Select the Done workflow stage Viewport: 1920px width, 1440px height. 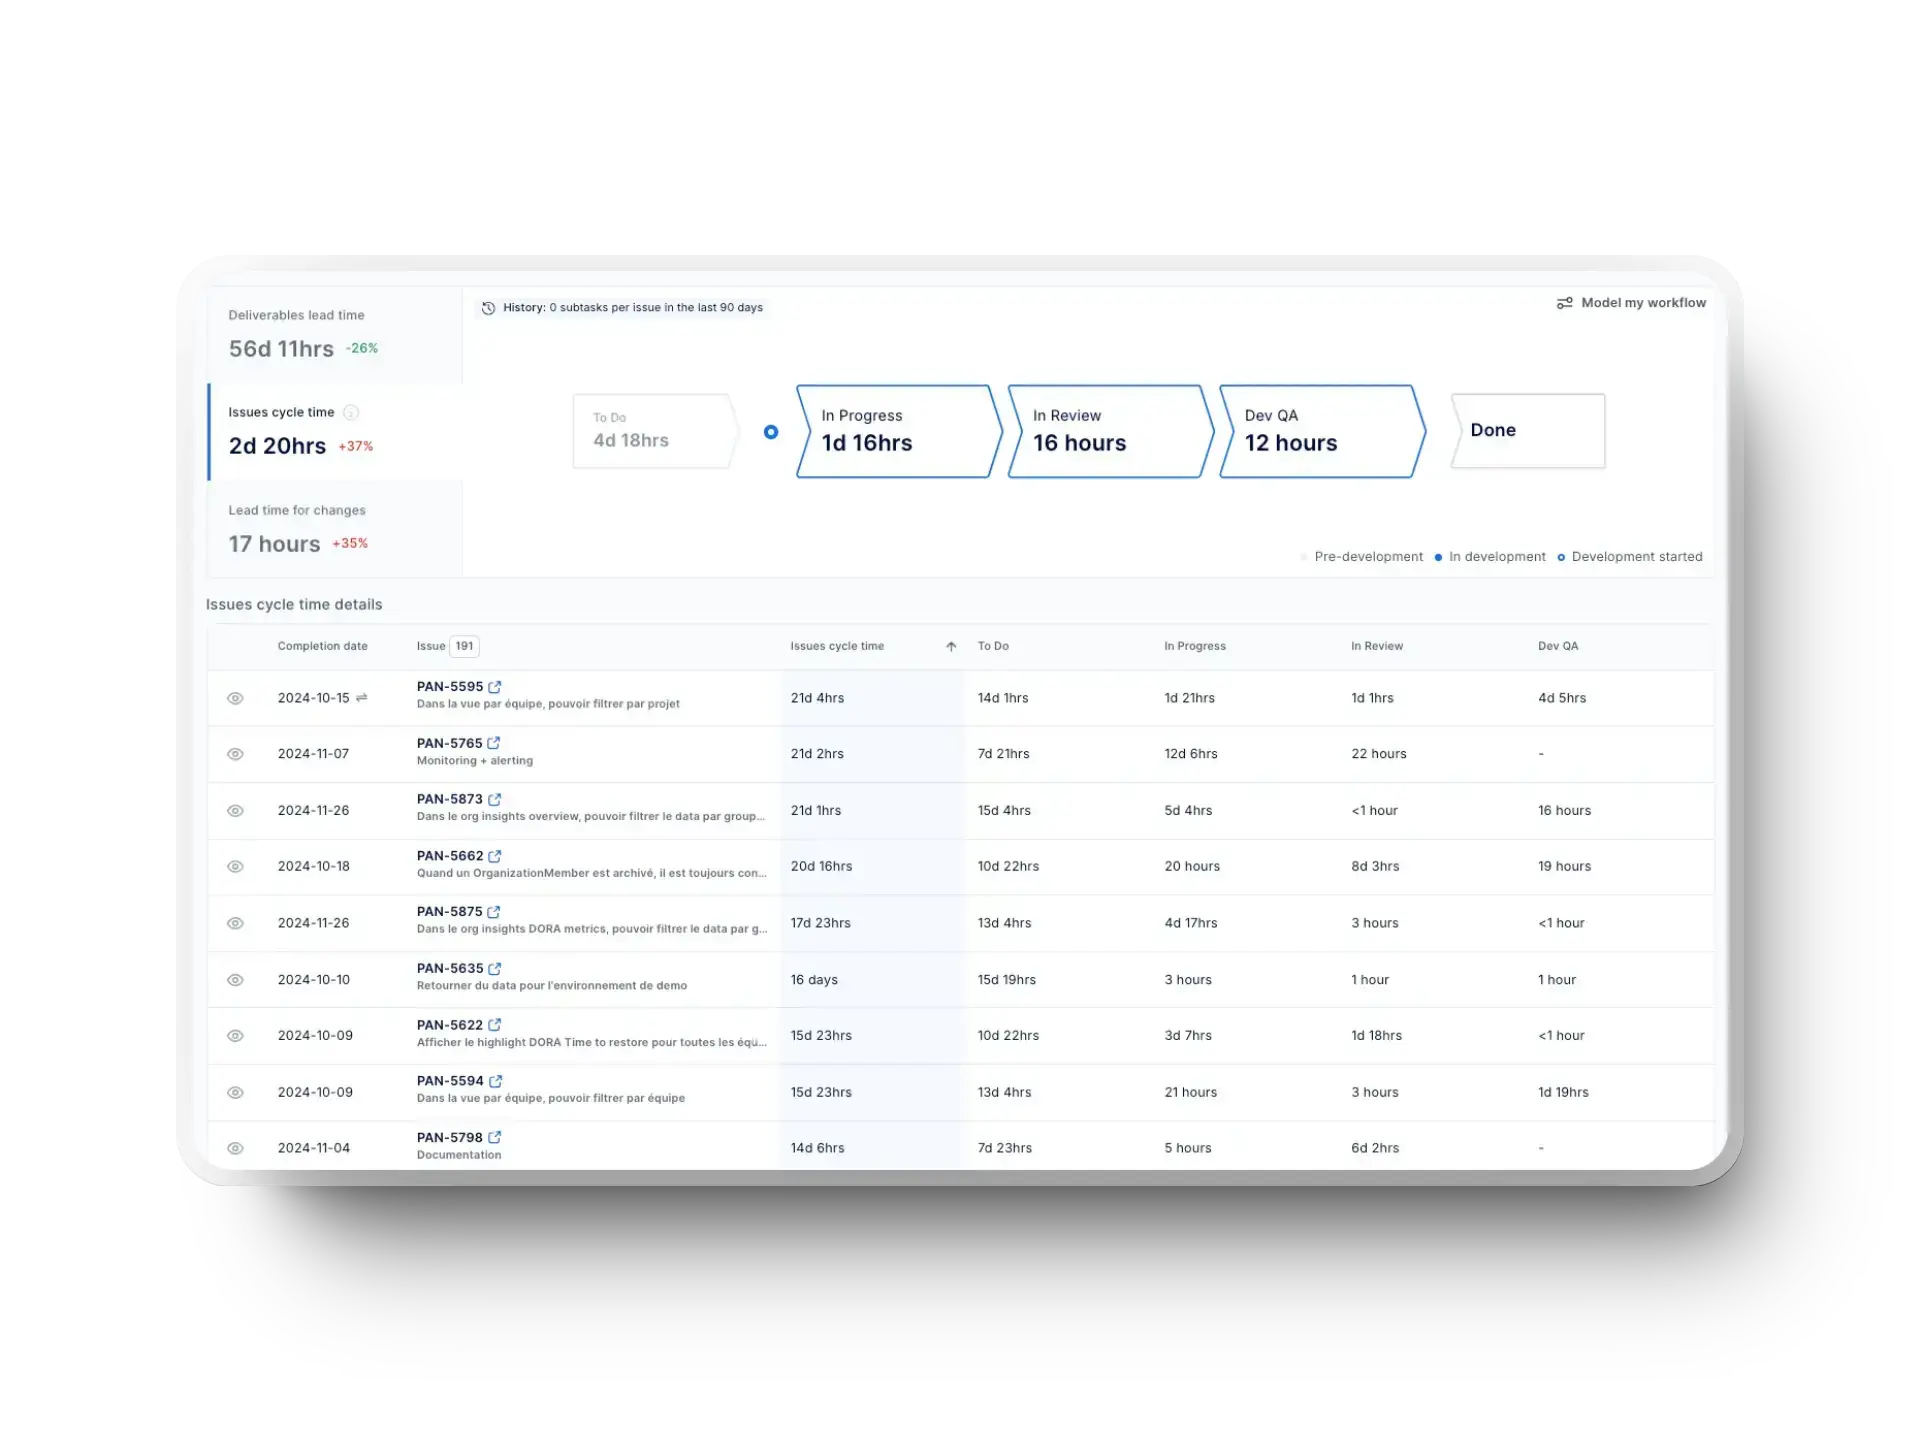(x=1527, y=431)
